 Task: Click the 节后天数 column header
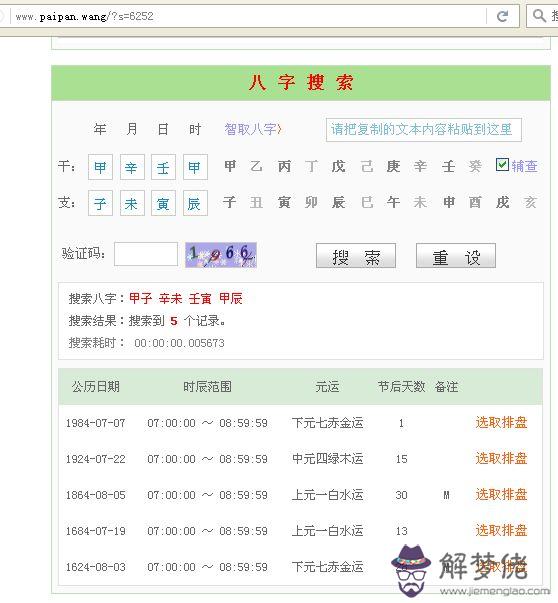(401, 386)
